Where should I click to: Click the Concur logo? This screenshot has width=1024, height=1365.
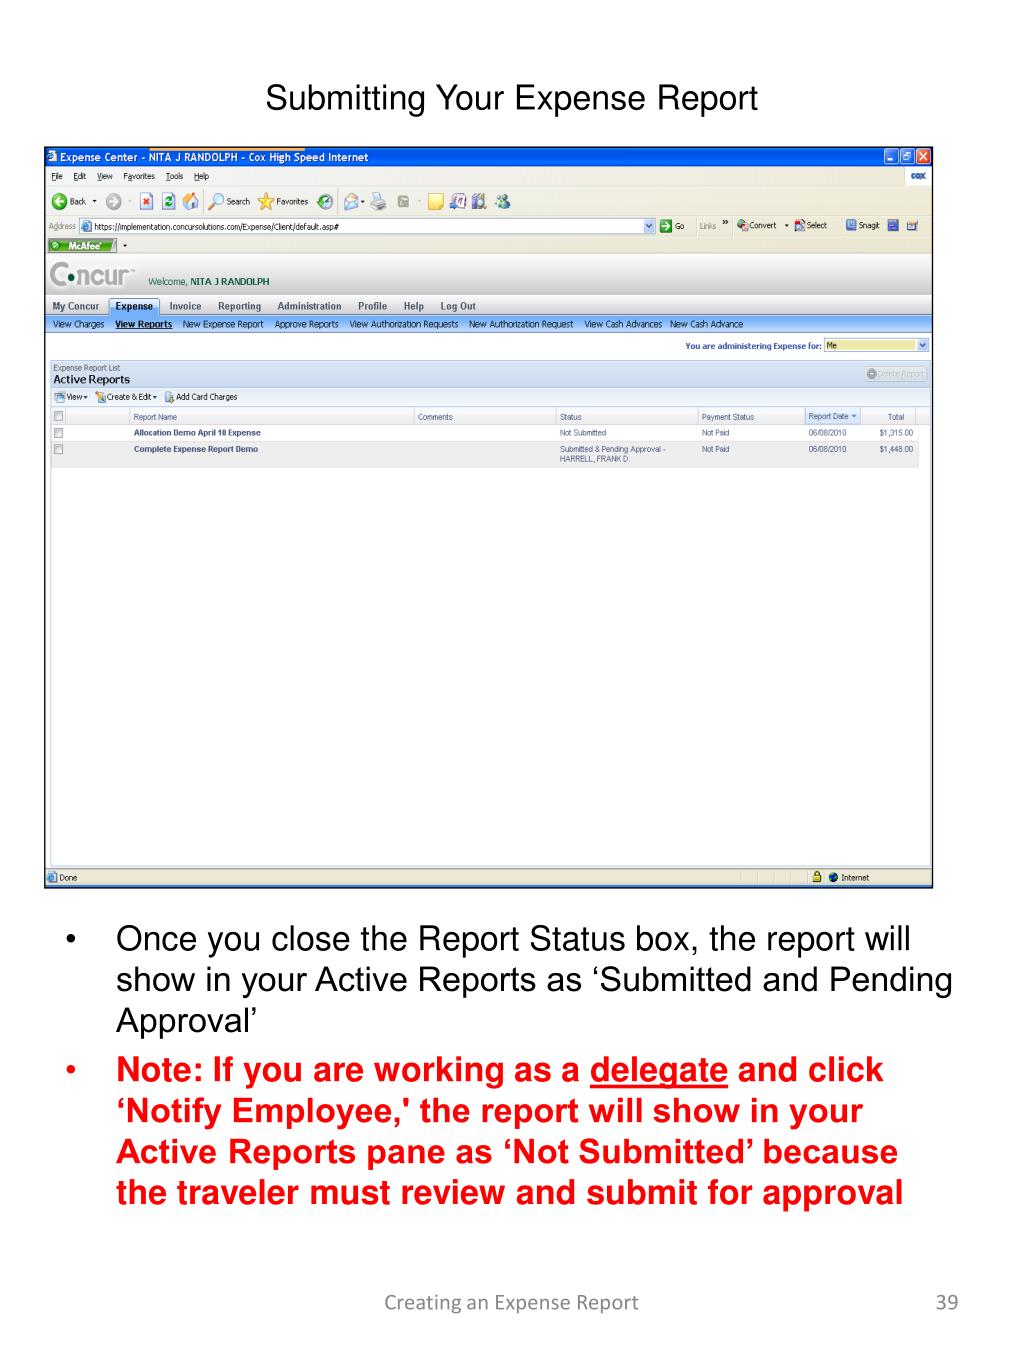(92, 275)
